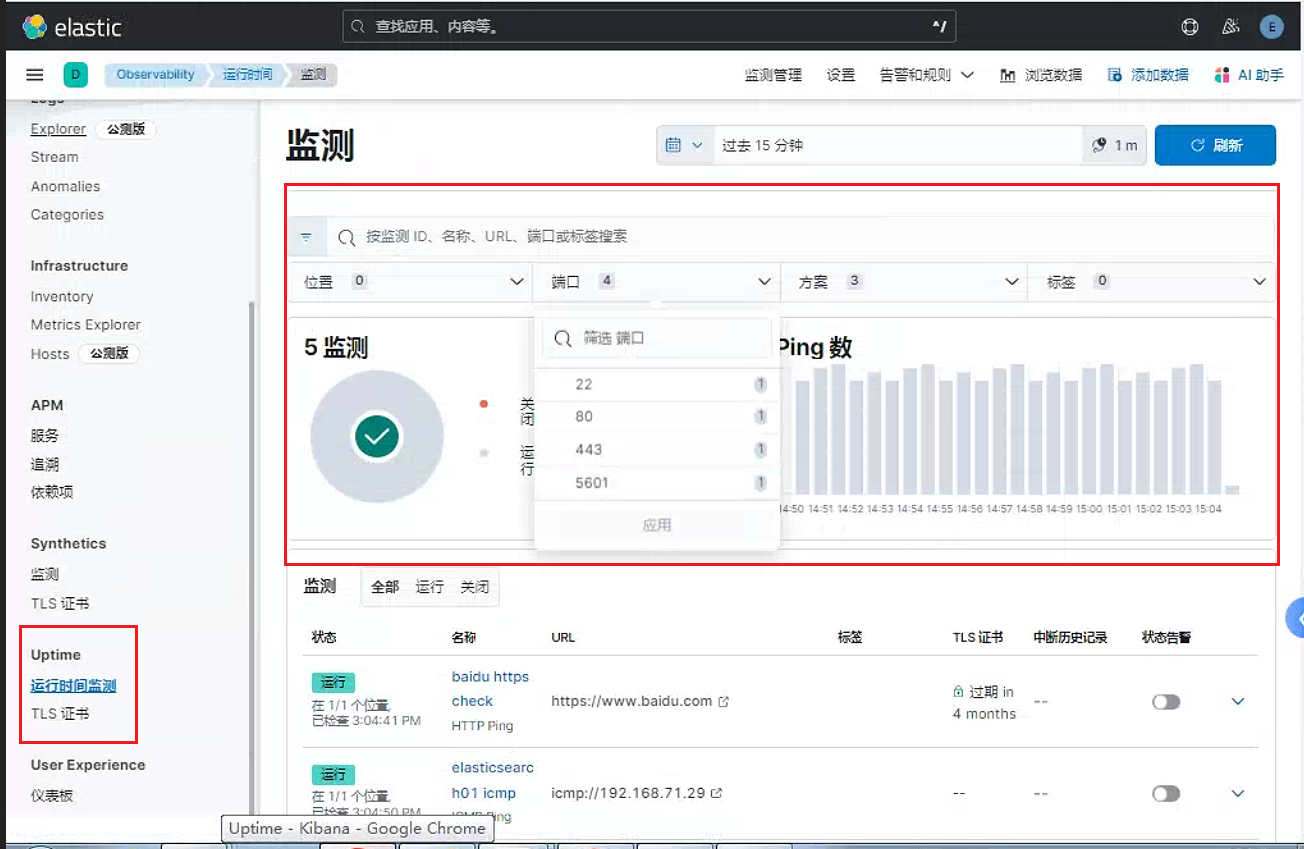This screenshot has height=849, width=1304.
Task: Open external link icon for baidu URL
Action: click(724, 702)
